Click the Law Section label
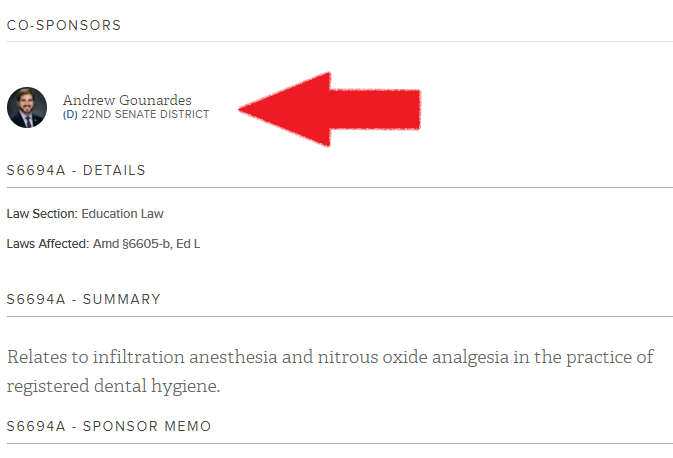Image resolution: width=673 pixels, height=458 pixels. pyautogui.click(x=42, y=214)
